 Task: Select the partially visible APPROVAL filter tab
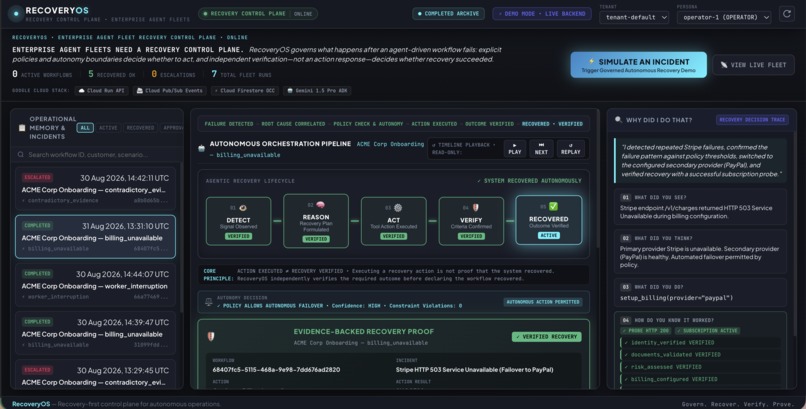[172, 127]
